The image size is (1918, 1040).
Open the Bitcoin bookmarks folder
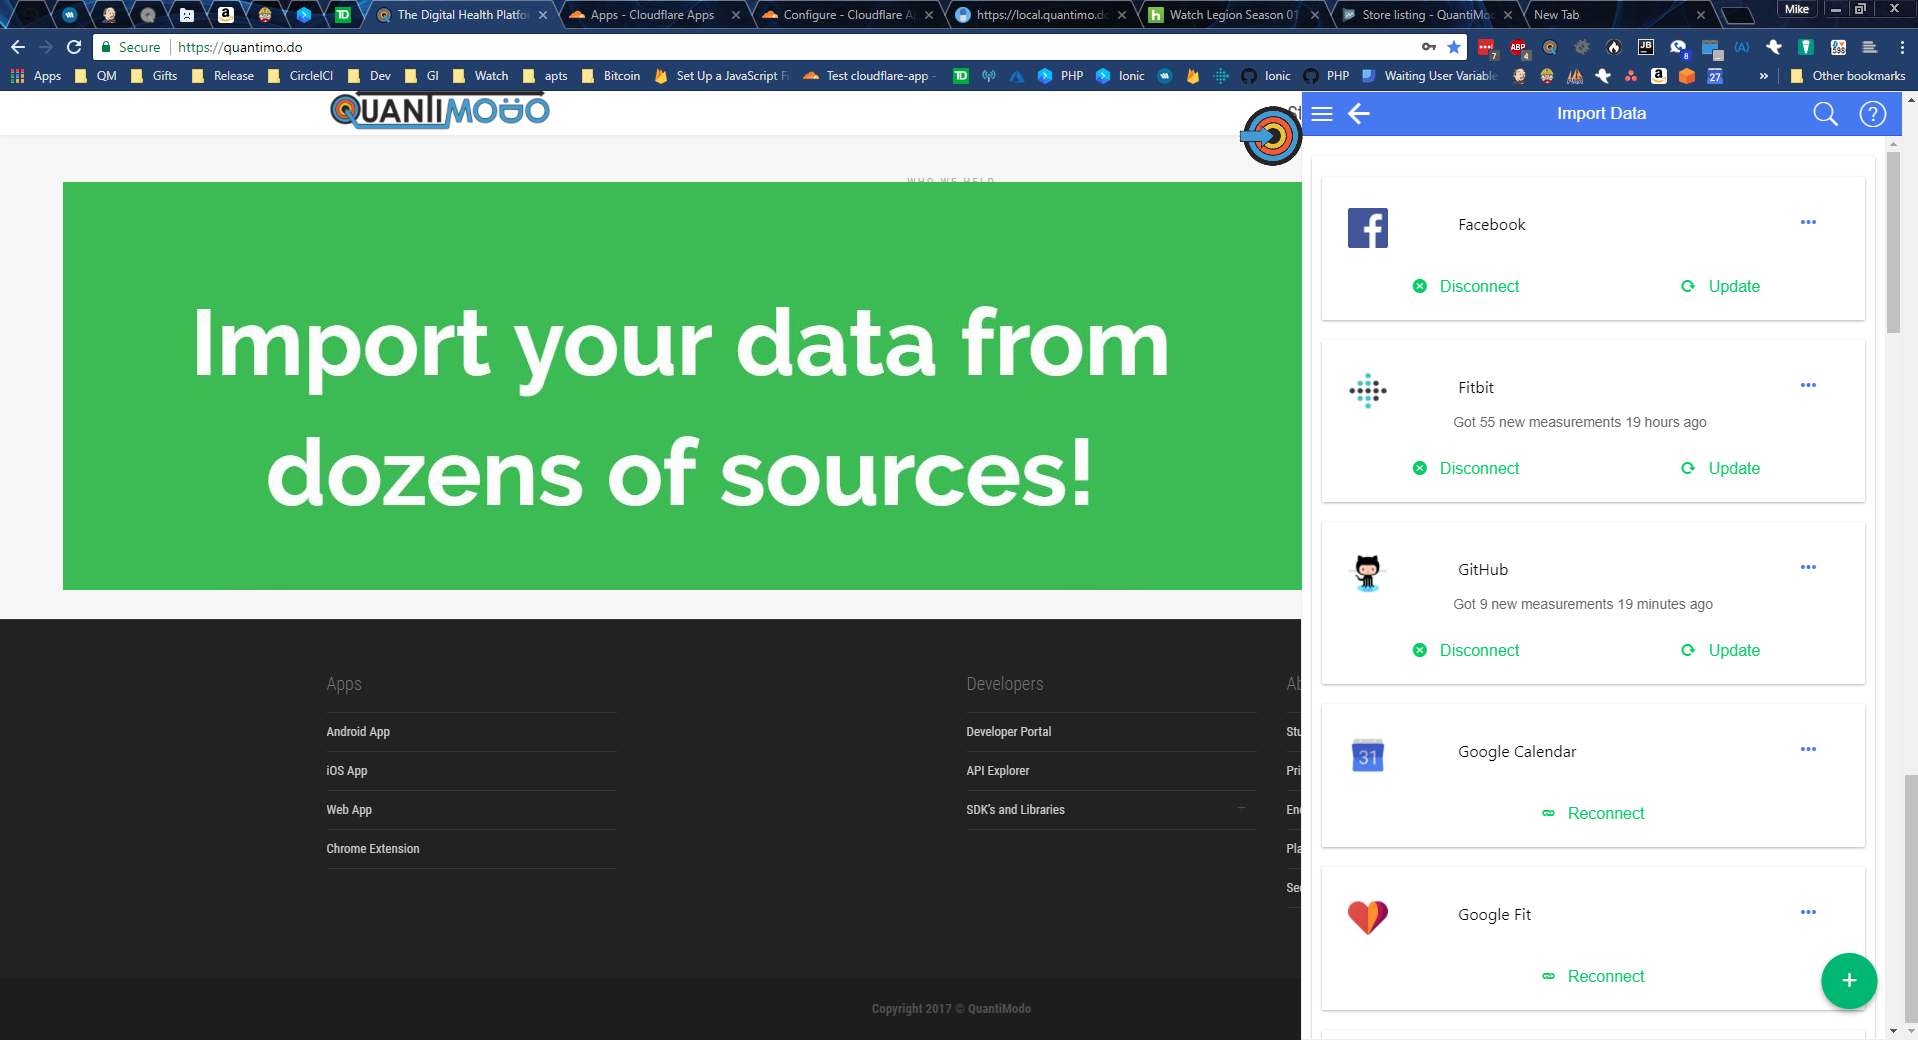pyautogui.click(x=611, y=76)
